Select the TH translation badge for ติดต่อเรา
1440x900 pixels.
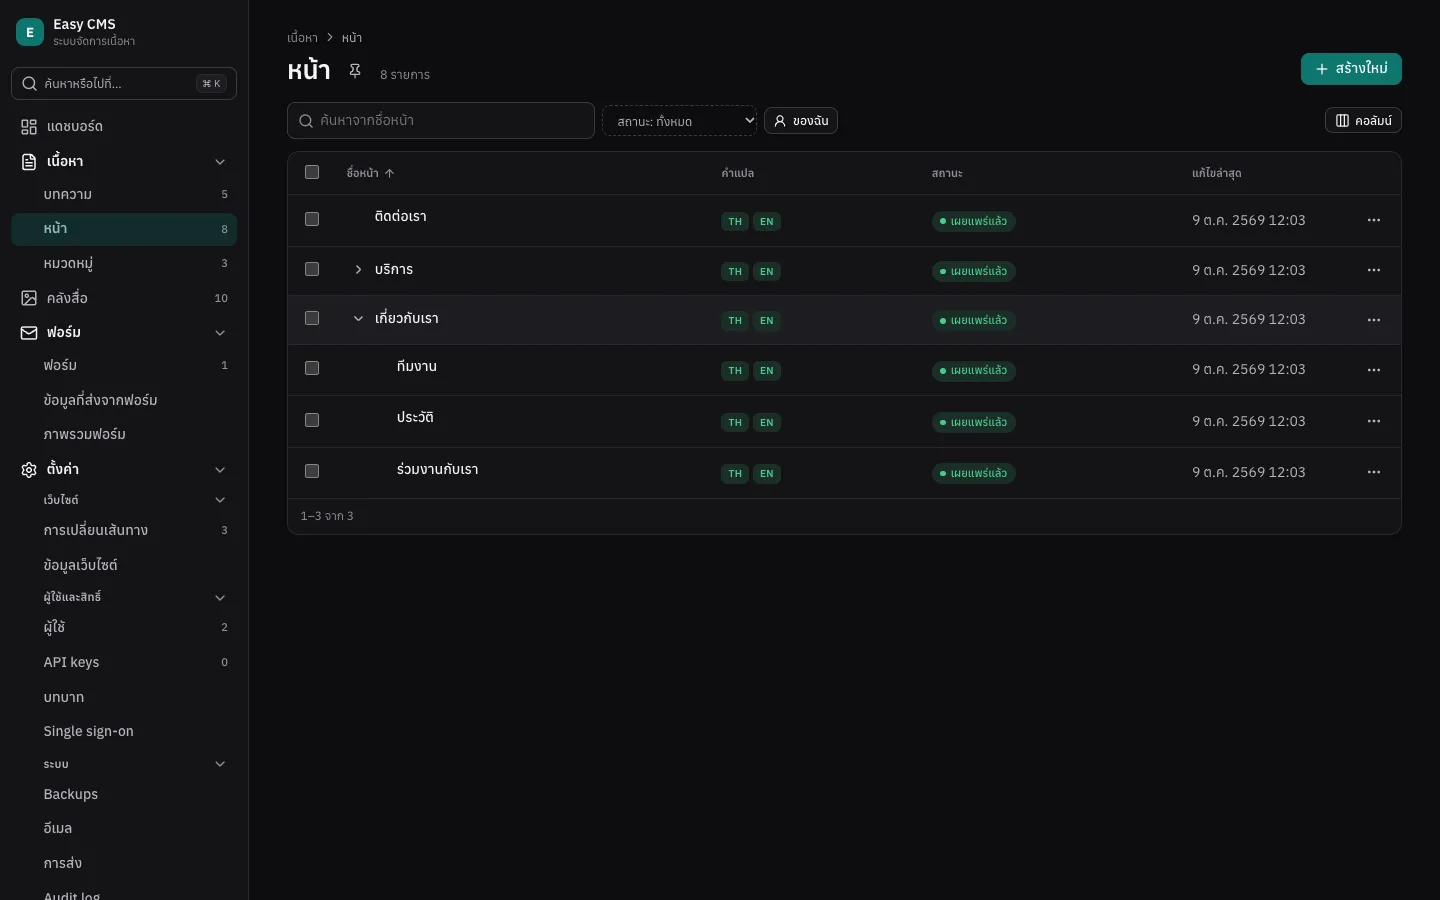point(735,221)
